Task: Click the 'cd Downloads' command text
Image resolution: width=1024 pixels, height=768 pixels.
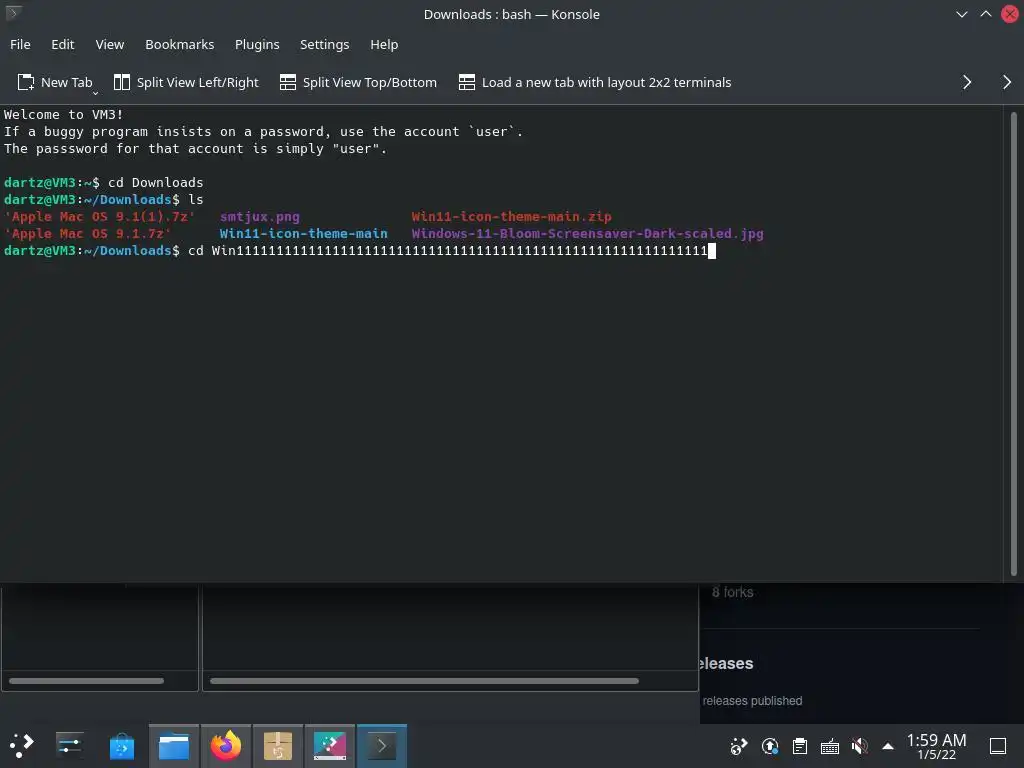Action: click(155, 183)
